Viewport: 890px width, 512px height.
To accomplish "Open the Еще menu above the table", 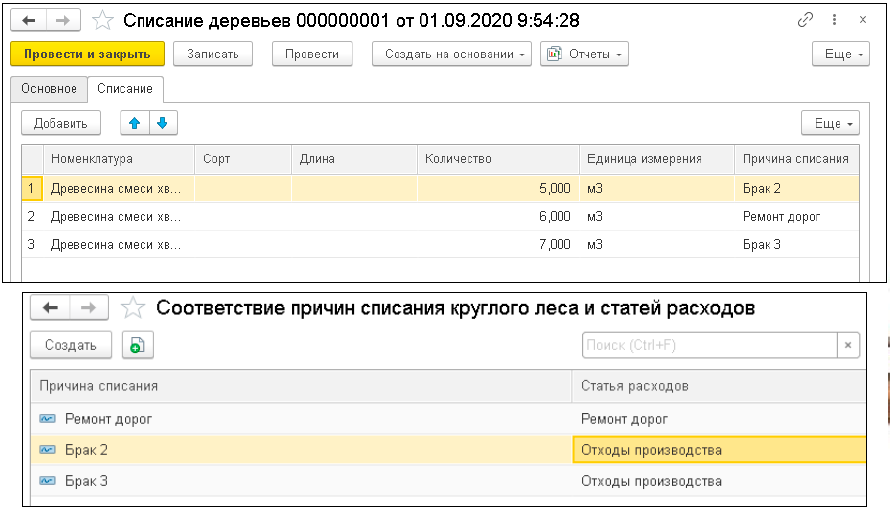I will [x=830, y=123].
